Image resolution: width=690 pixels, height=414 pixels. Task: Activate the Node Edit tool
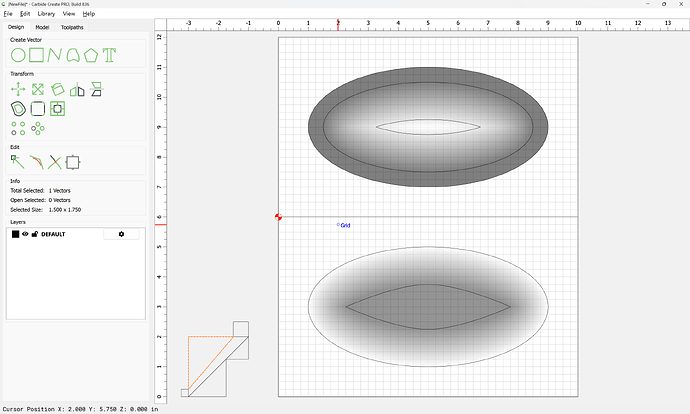[18, 161]
